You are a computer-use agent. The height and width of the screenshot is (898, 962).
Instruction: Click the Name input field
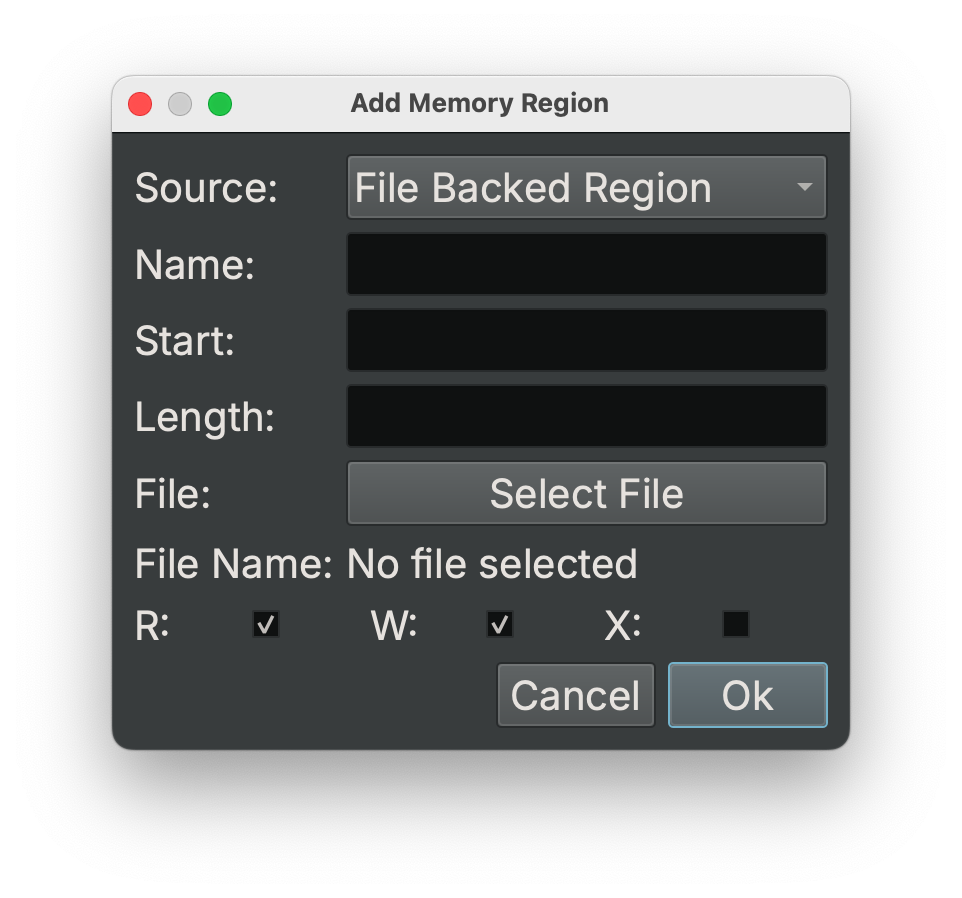586,263
